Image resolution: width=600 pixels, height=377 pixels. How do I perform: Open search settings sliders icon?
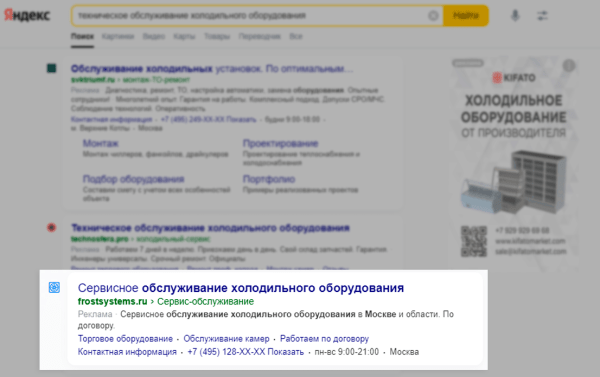(x=542, y=16)
